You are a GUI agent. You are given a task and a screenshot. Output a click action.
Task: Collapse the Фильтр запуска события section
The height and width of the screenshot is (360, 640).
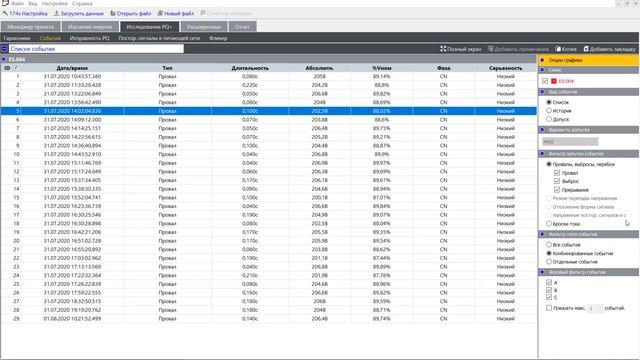(542, 154)
